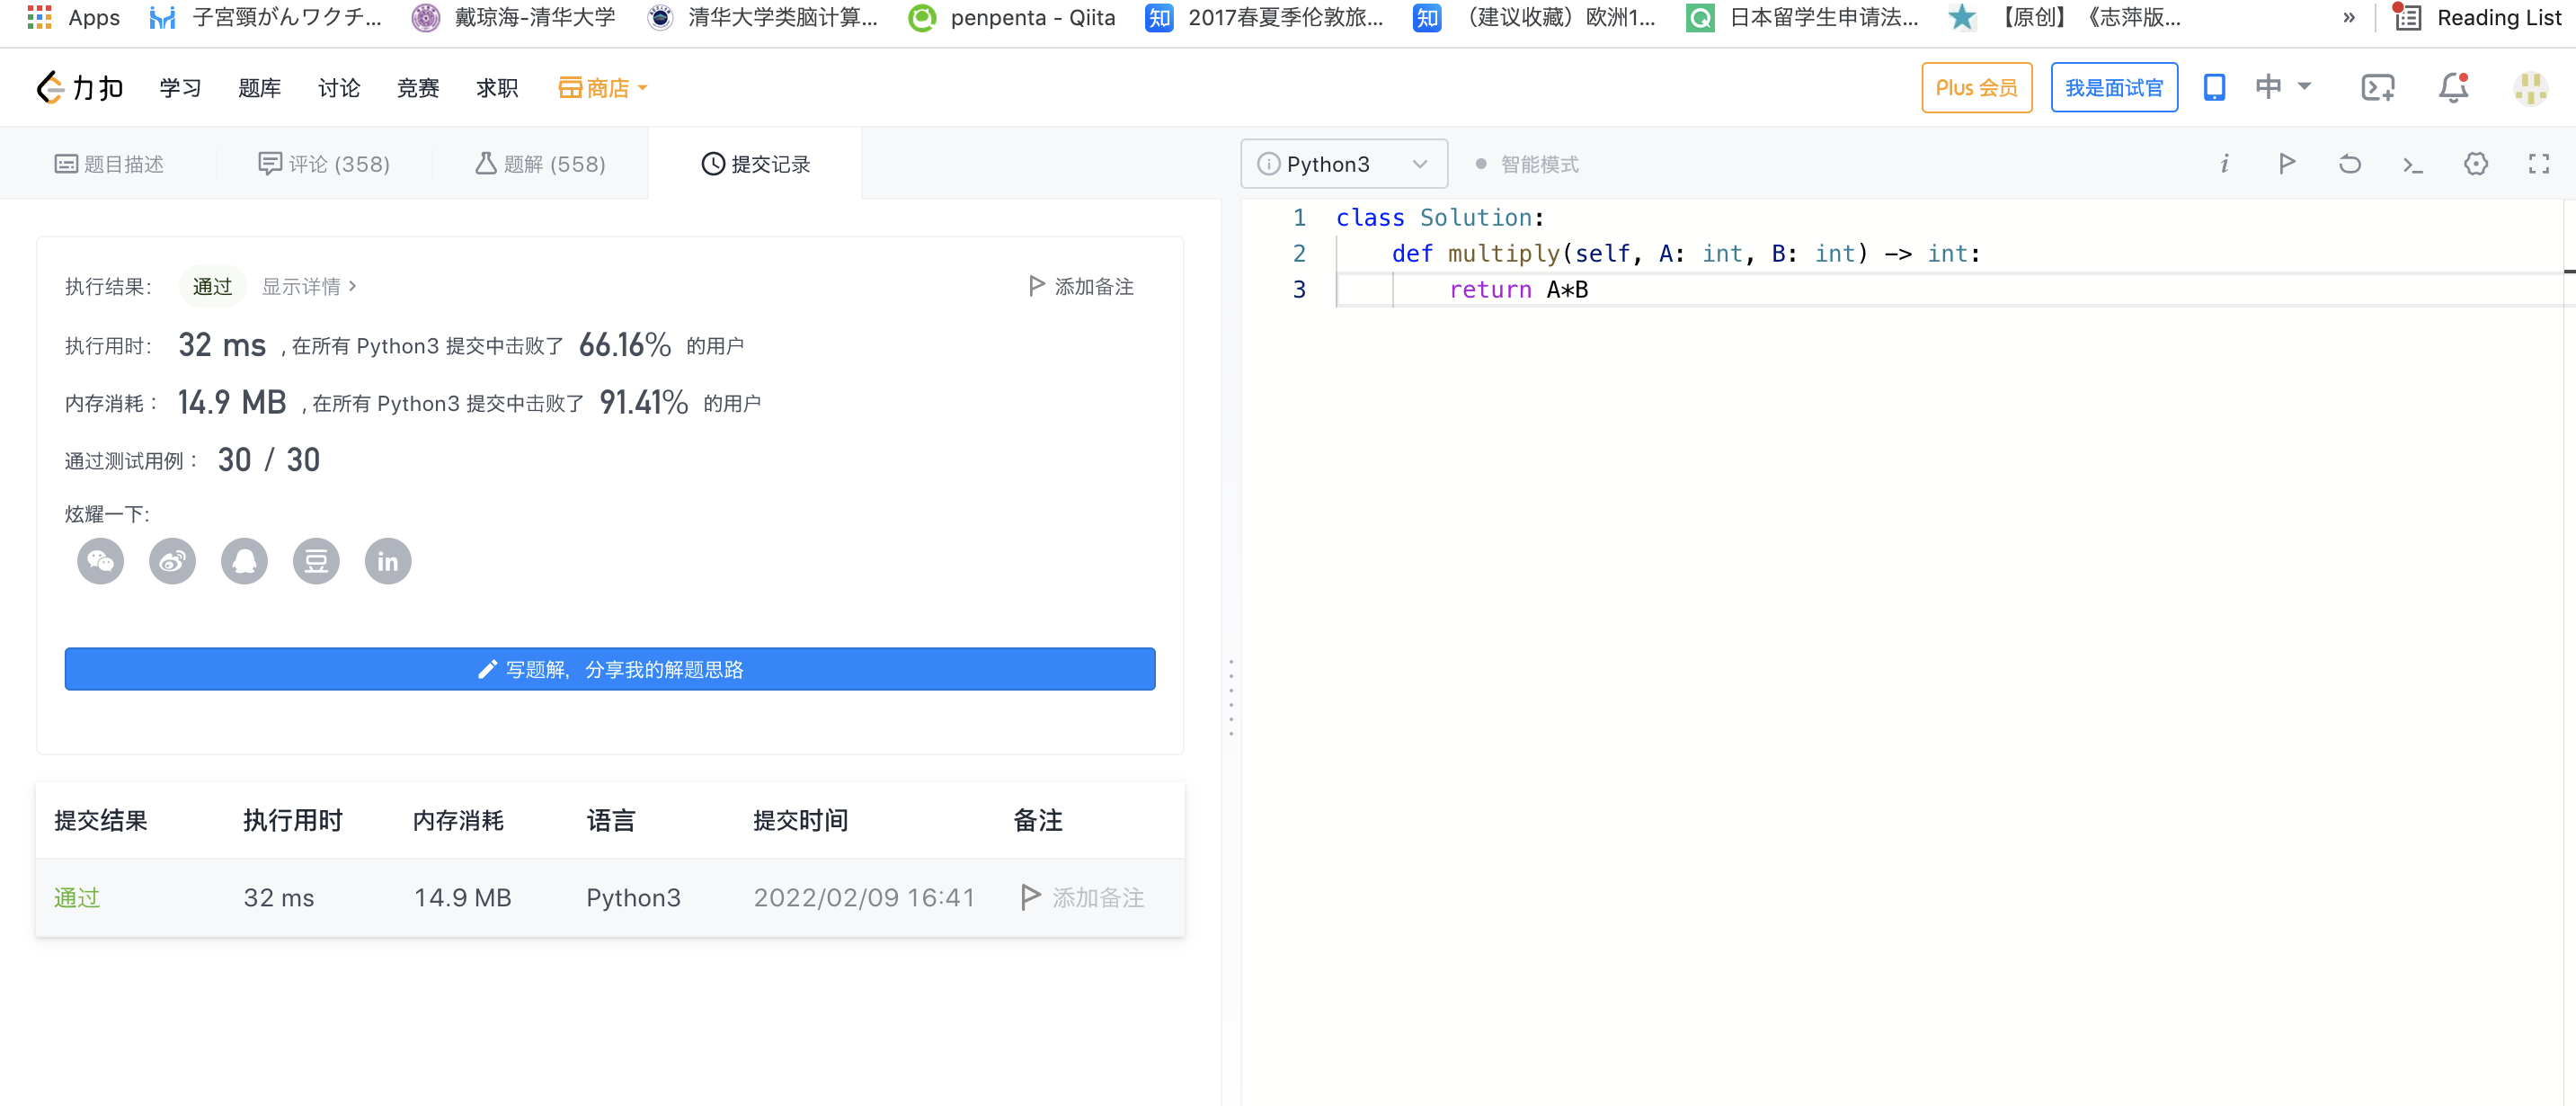The width and height of the screenshot is (2576, 1106).
Task: Open the Reading List in bookmarks bar
Action: (x=2478, y=17)
